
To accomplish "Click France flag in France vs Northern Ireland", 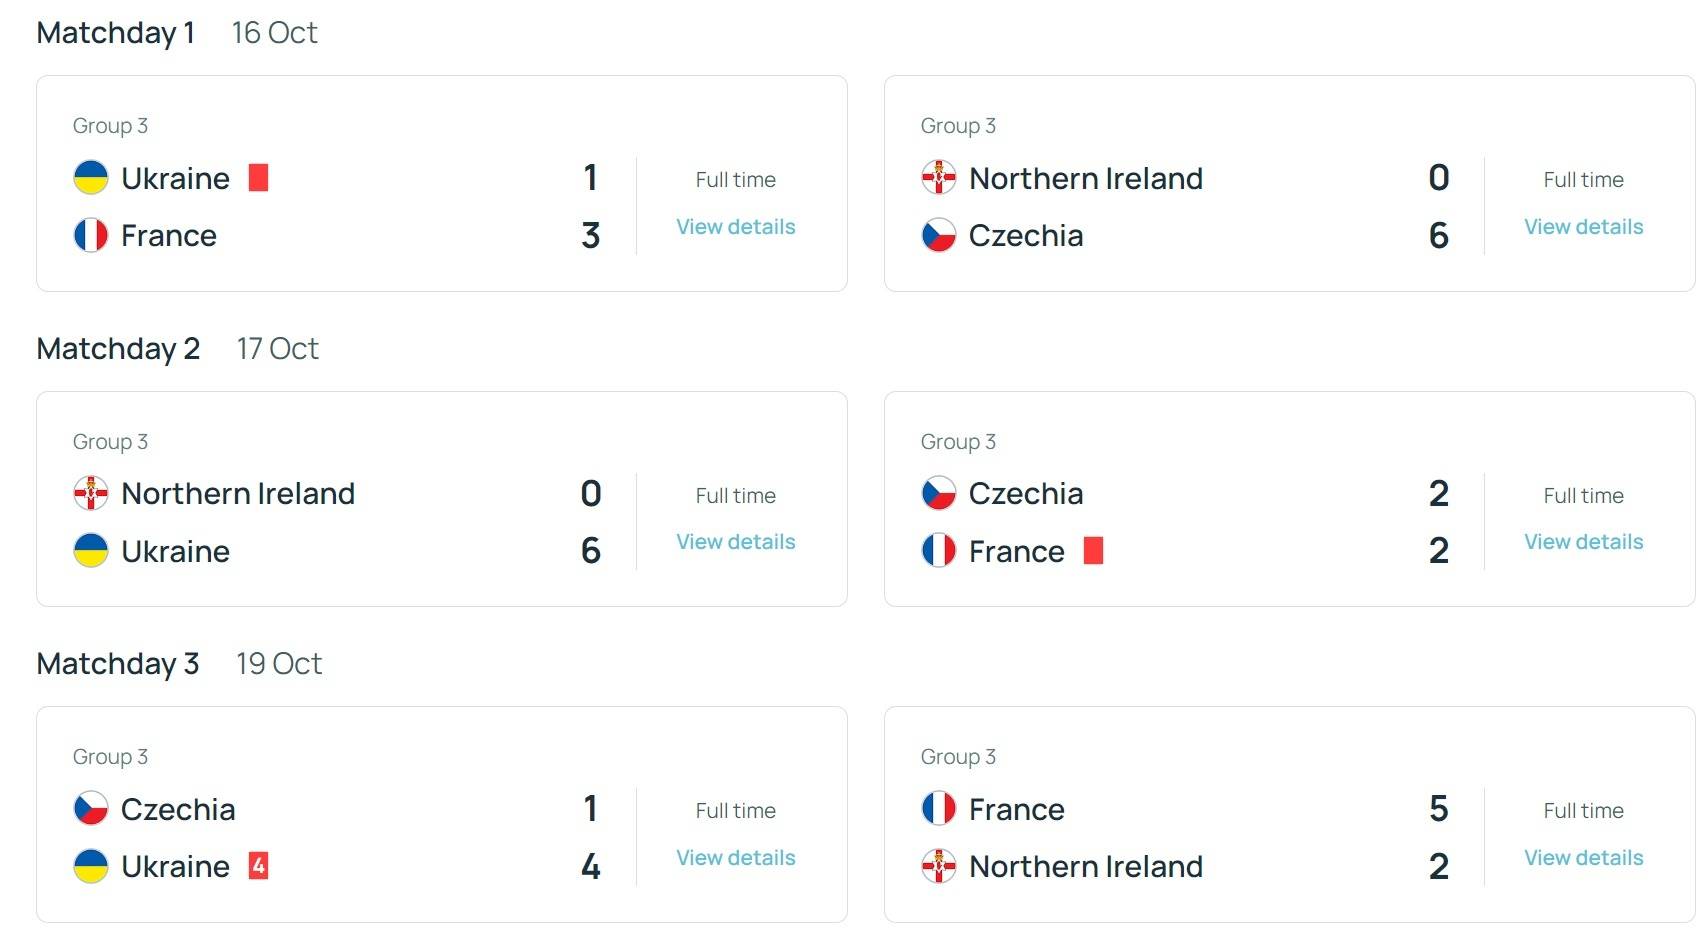I will (939, 809).
